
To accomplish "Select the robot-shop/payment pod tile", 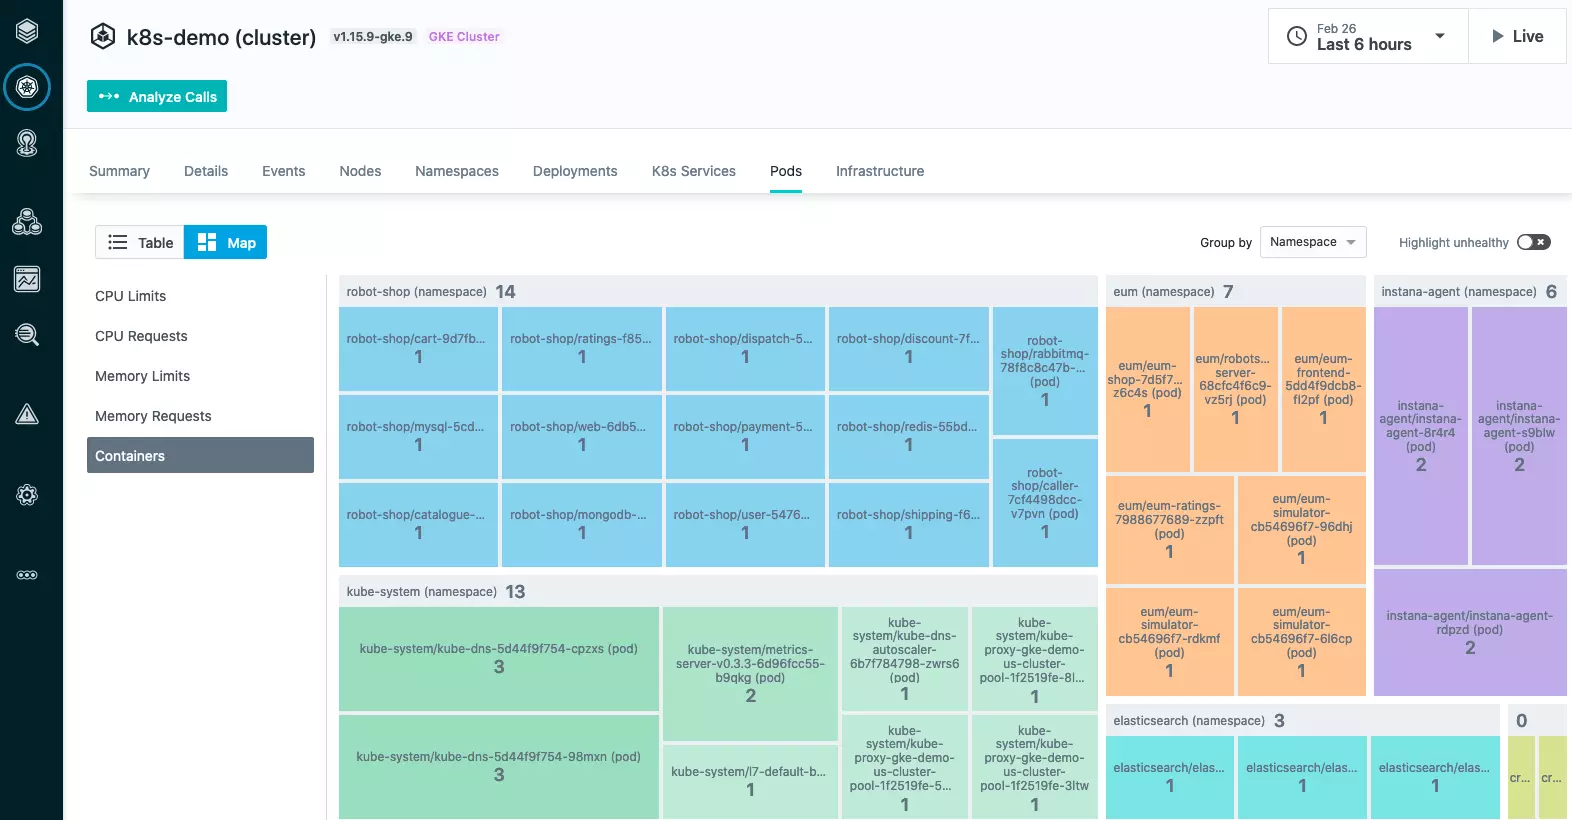I will click(745, 436).
